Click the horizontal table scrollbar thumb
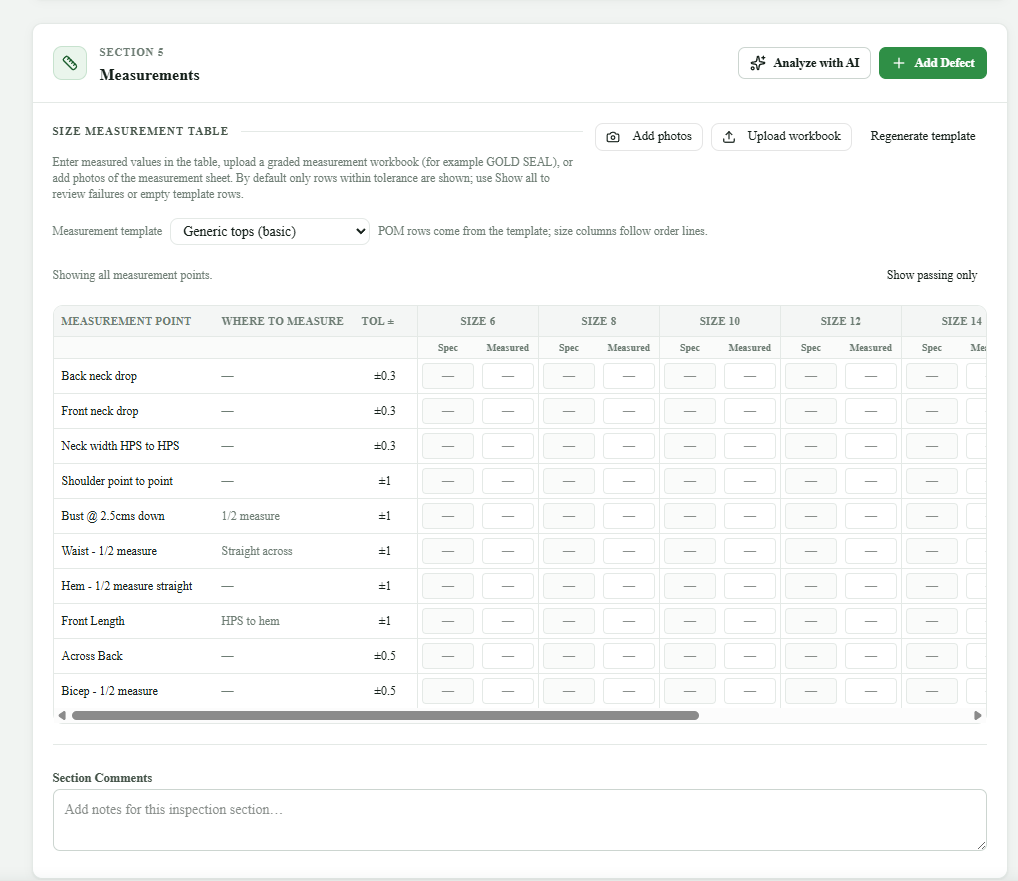This screenshot has height=881, width=1018. tap(385, 715)
